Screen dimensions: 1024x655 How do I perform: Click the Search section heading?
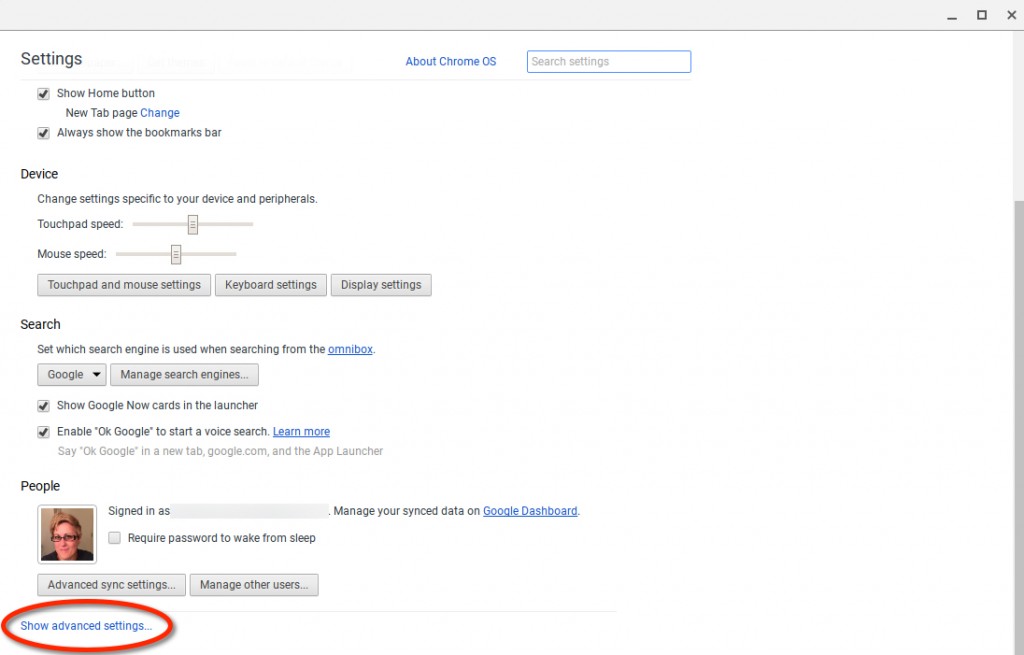(40, 325)
